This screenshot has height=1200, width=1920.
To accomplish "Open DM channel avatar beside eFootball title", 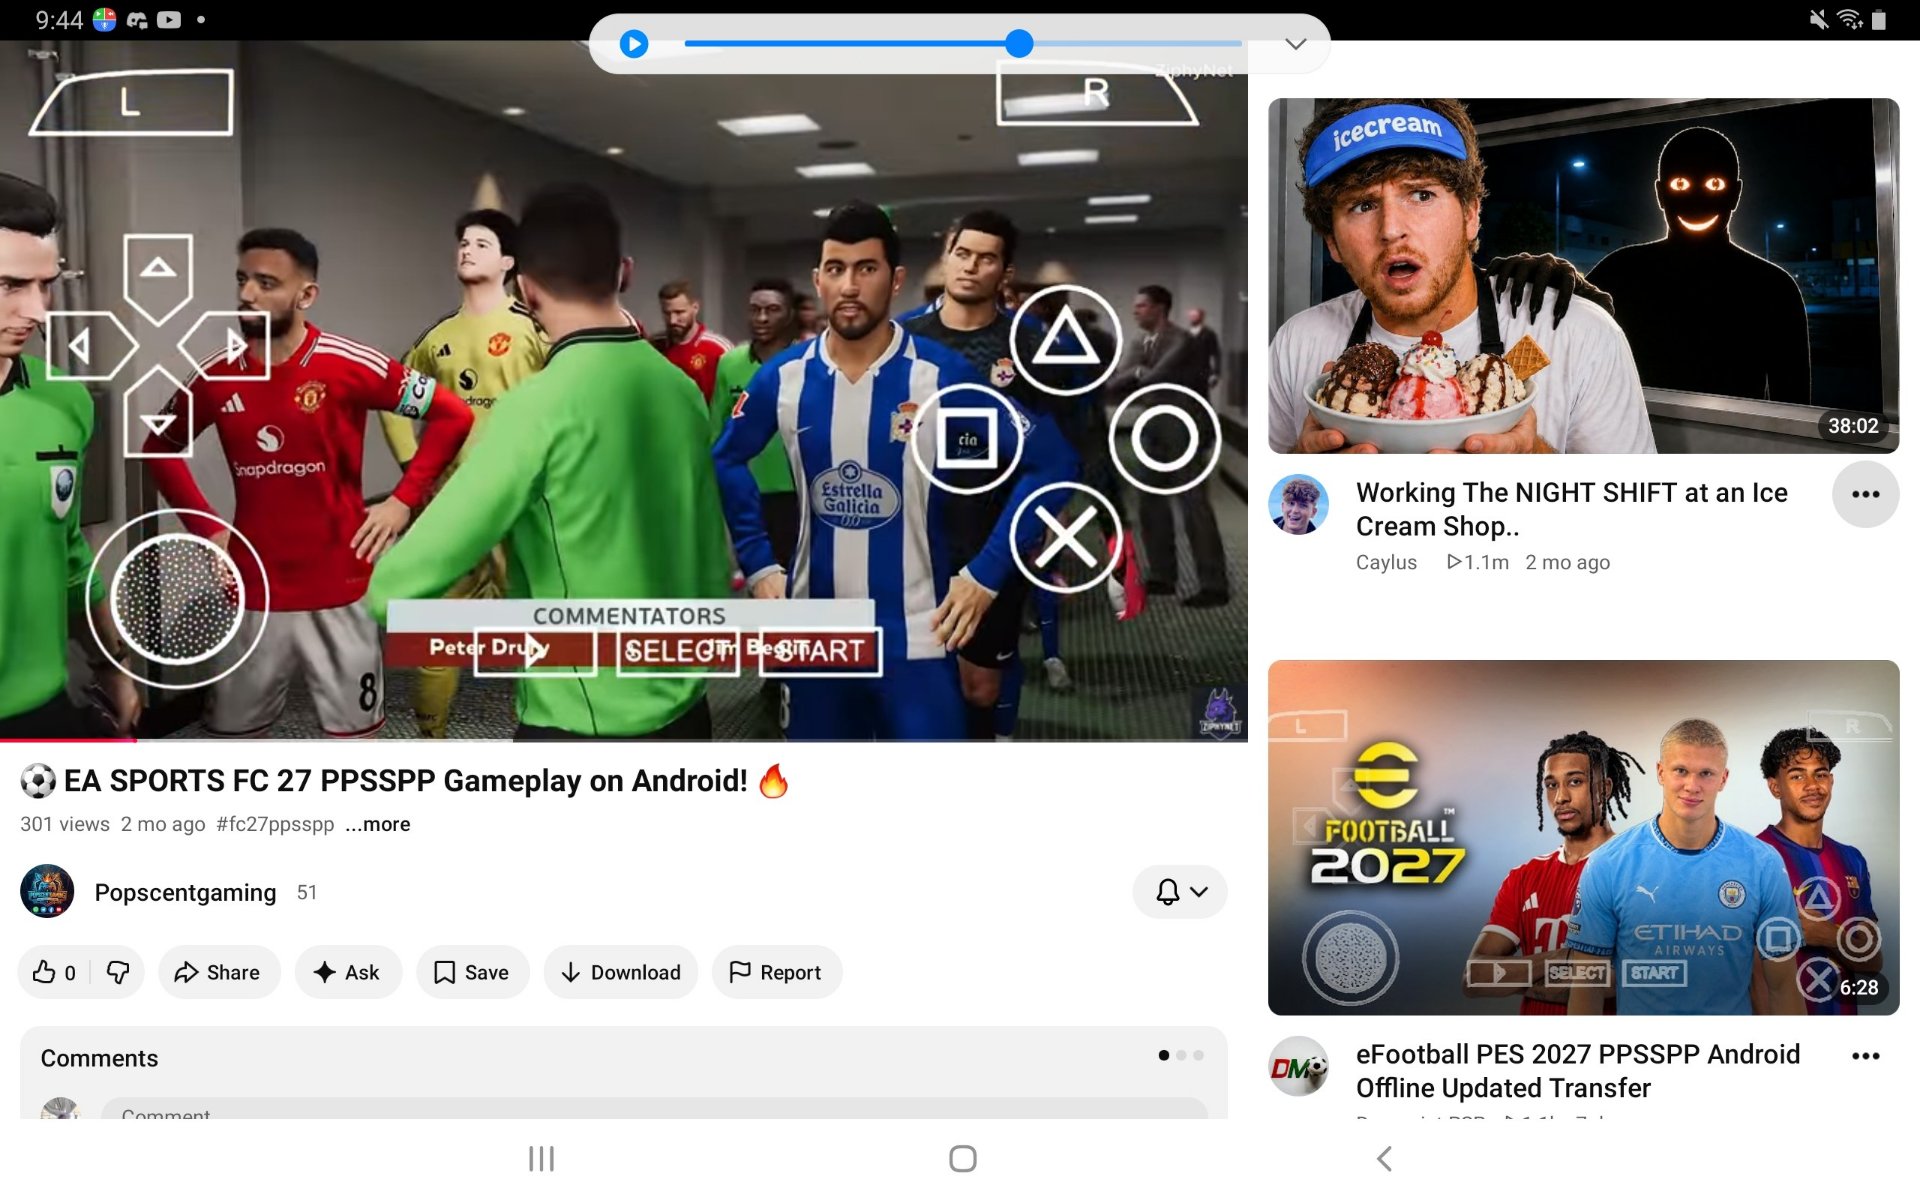I will coord(1298,1066).
